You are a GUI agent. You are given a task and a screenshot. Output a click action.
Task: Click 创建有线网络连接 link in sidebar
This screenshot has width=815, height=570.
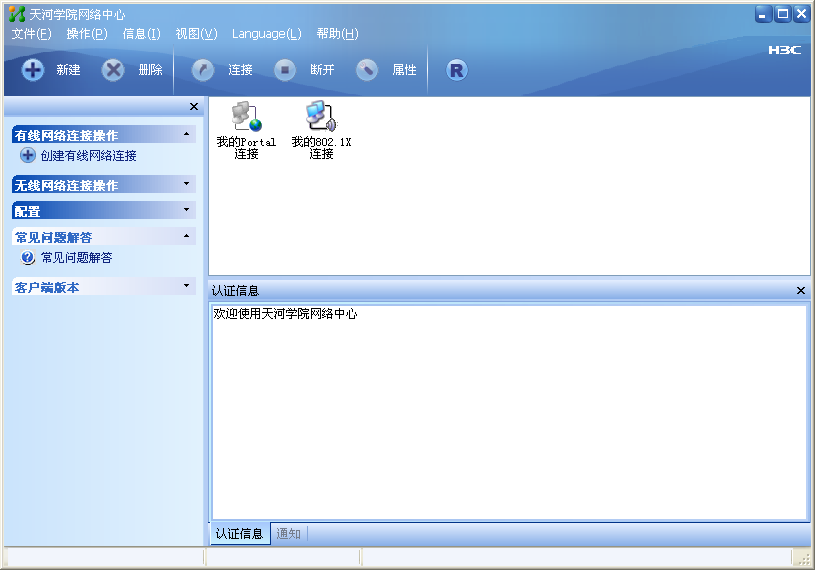click(x=88, y=156)
